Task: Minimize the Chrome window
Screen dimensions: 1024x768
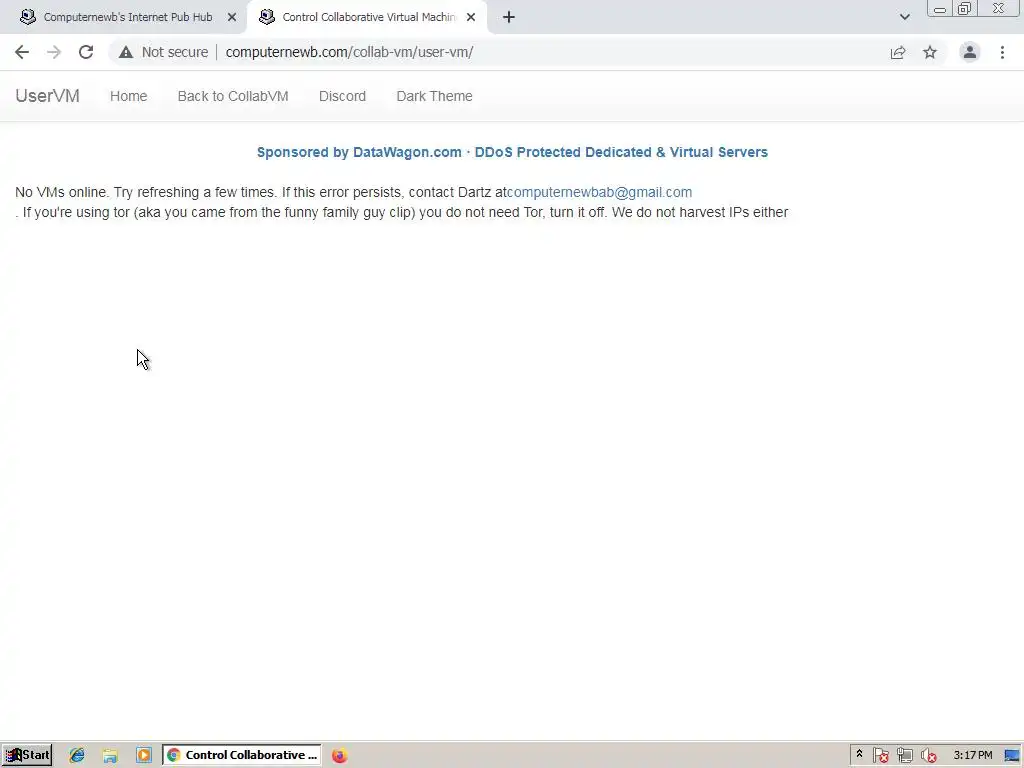Action: [x=940, y=9]
